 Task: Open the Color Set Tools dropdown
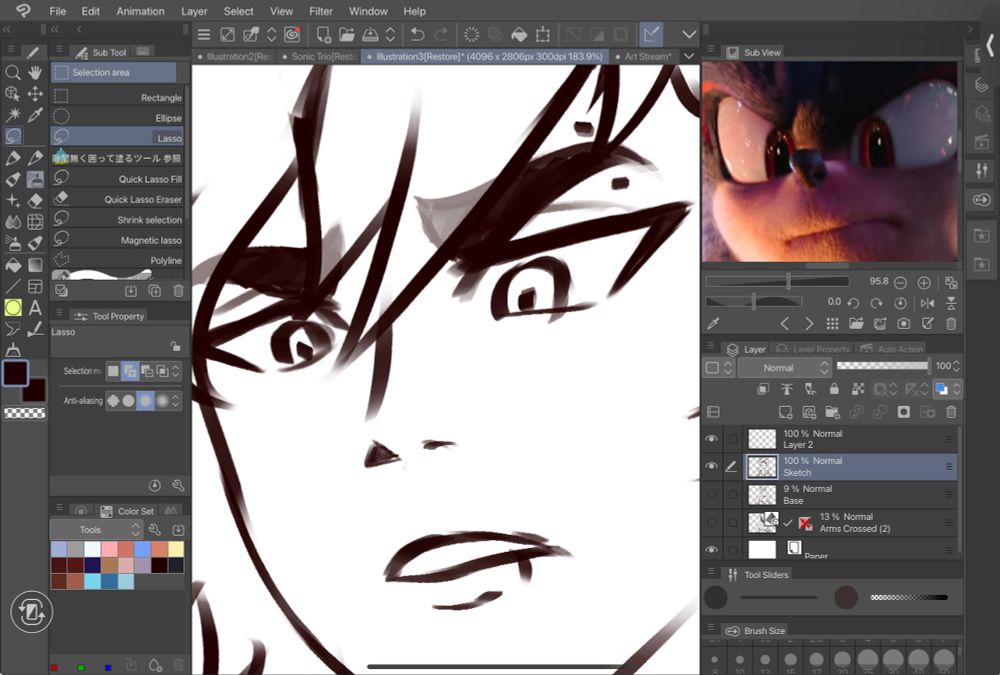96,530
